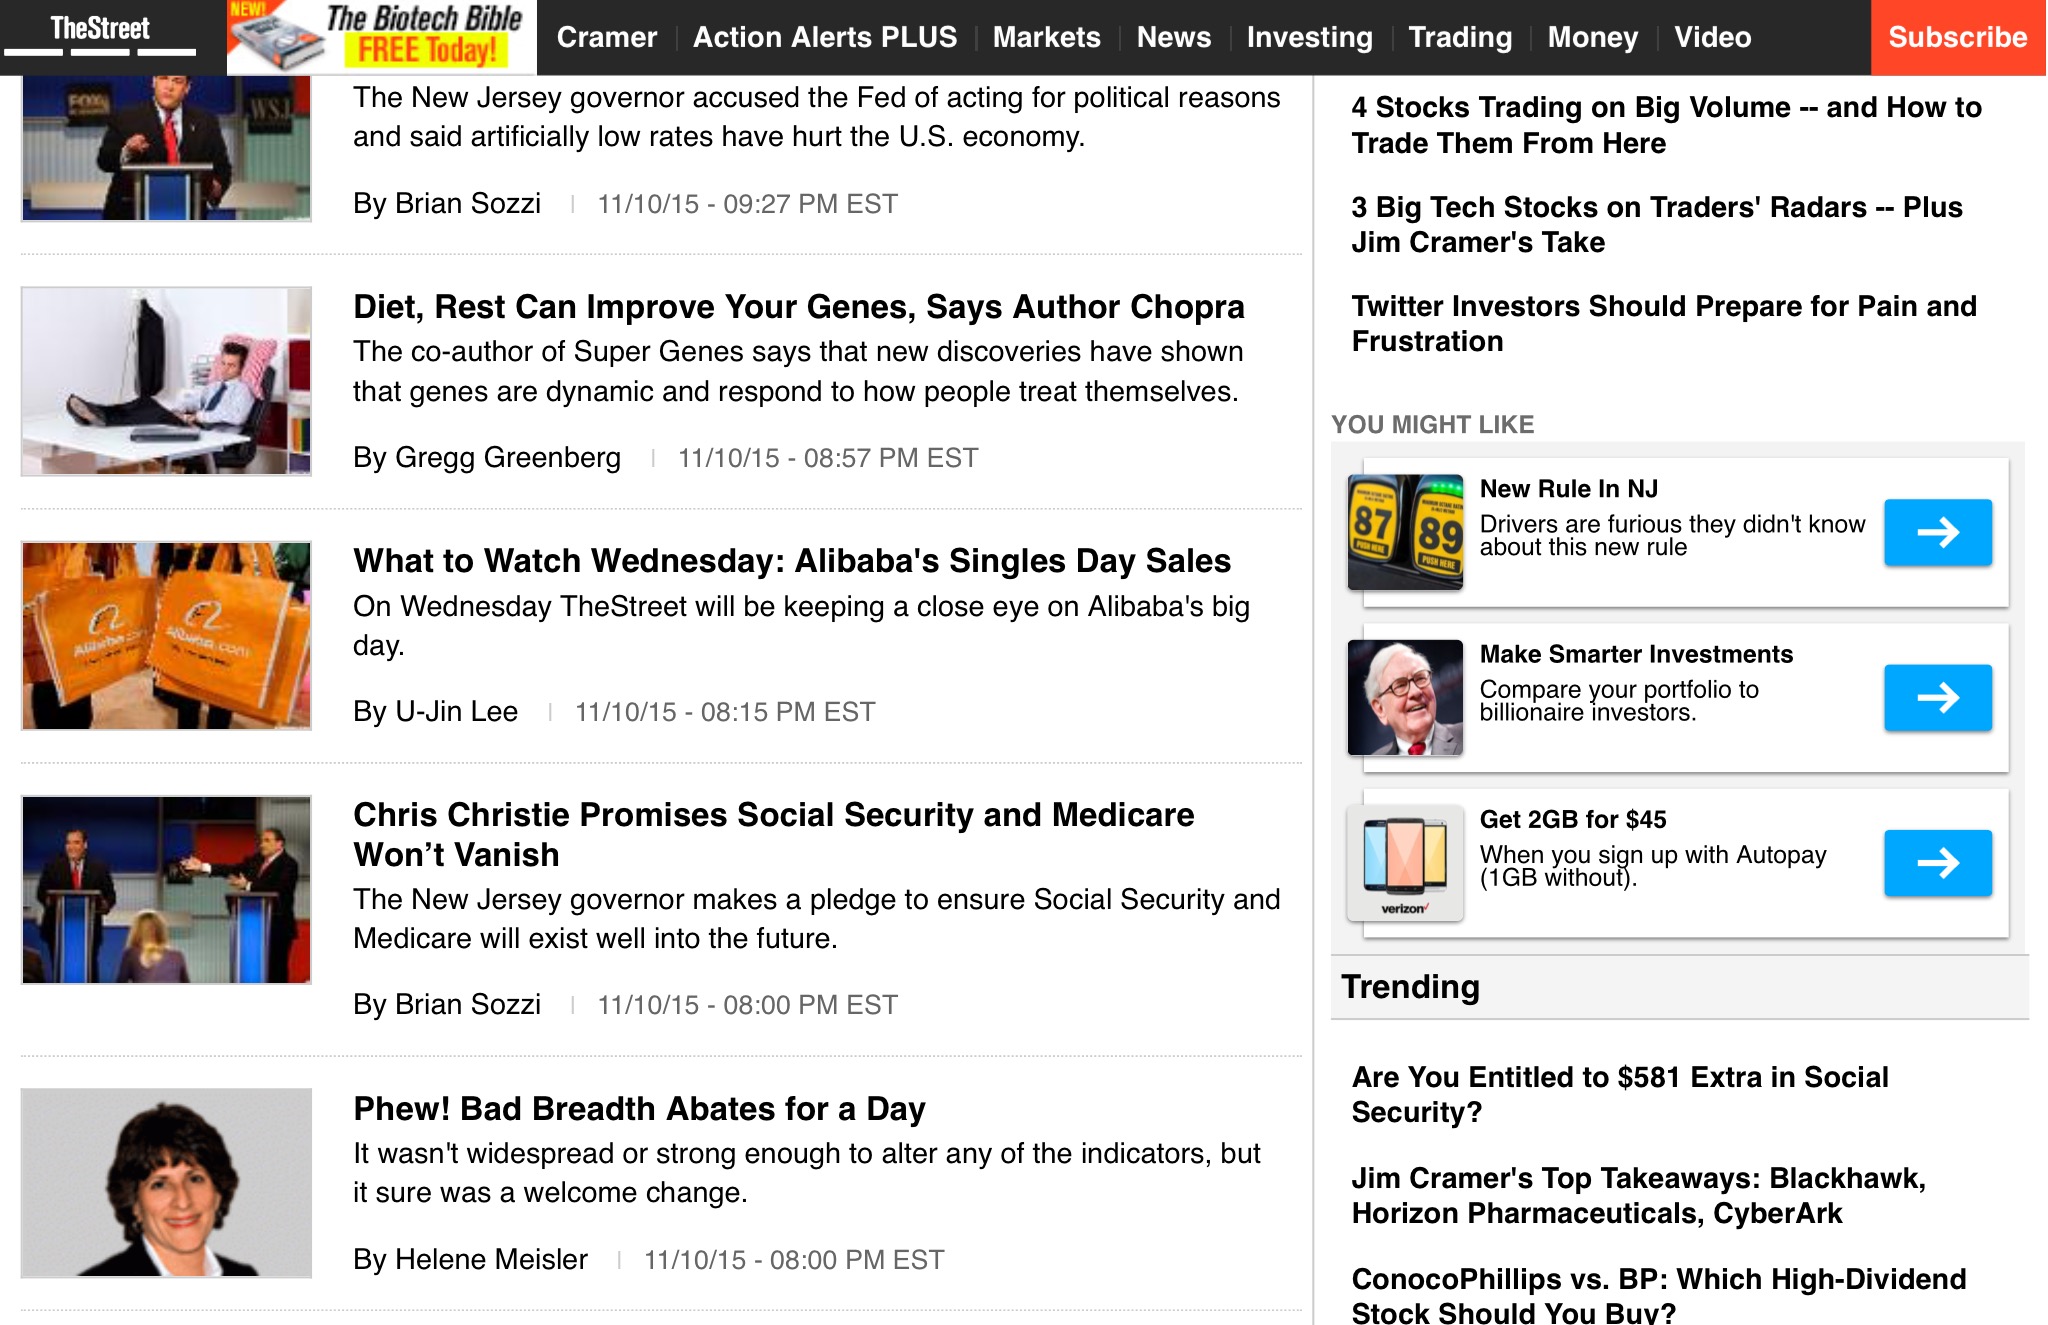Open Twitter Investors Should Prepare for Pain link
This screenshot has width=2048, height=1325.
1664,323
